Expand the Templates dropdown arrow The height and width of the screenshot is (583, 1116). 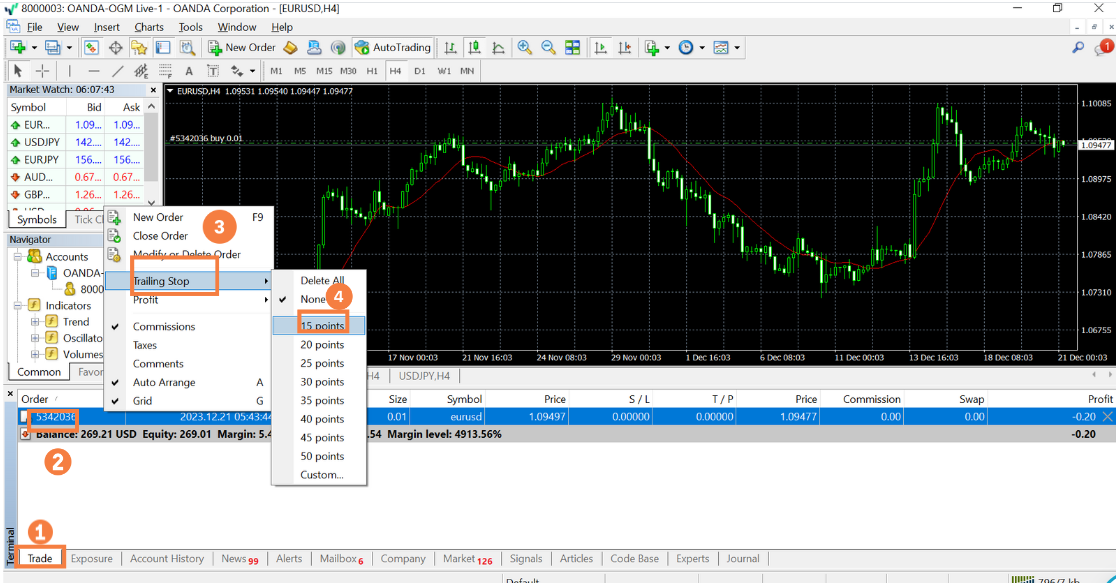737,48
